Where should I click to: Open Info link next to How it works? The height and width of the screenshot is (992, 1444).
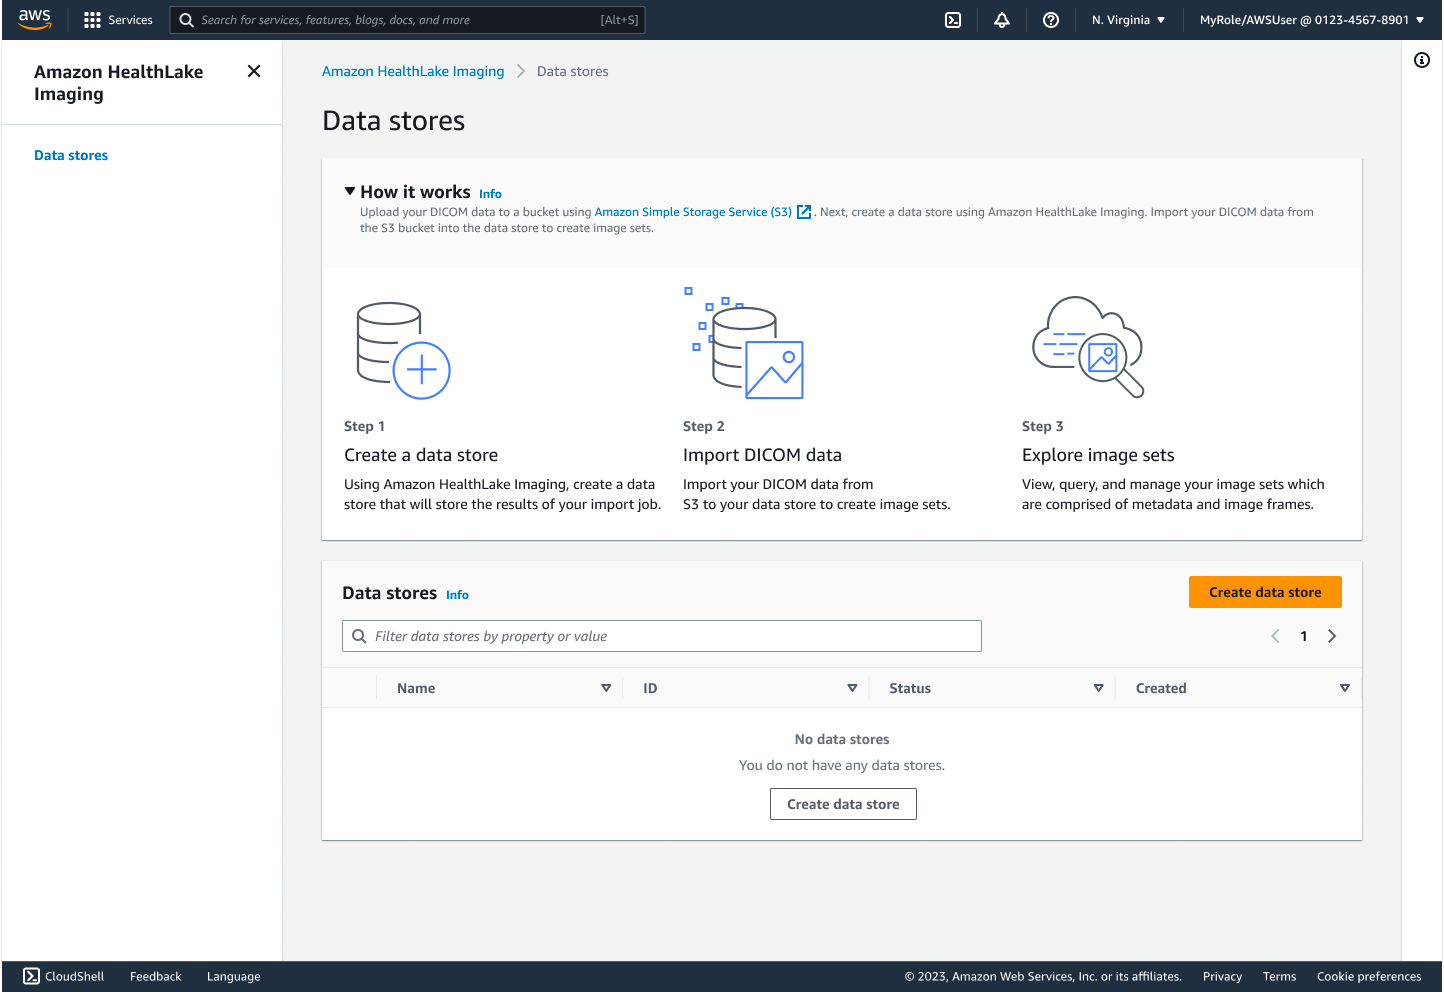point(490,194)
